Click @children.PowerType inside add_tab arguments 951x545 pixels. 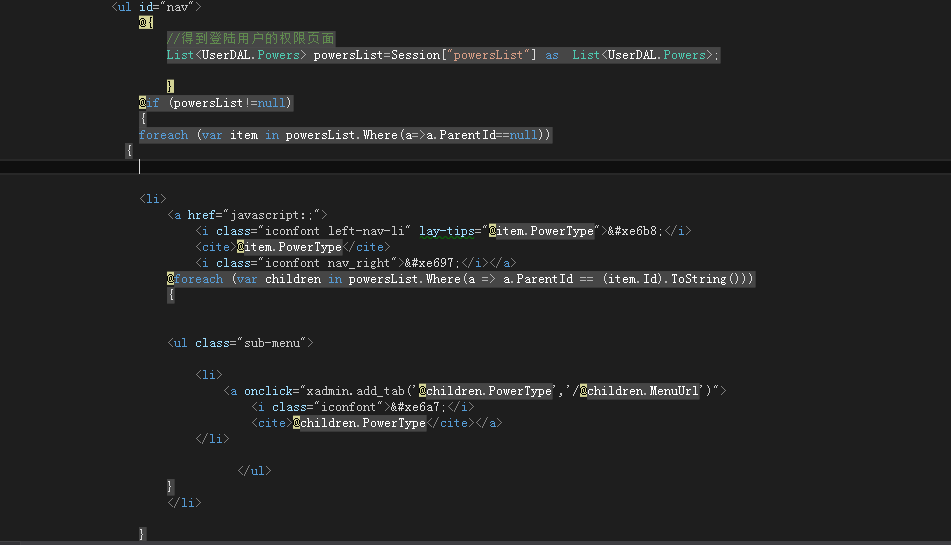[485, 391]
